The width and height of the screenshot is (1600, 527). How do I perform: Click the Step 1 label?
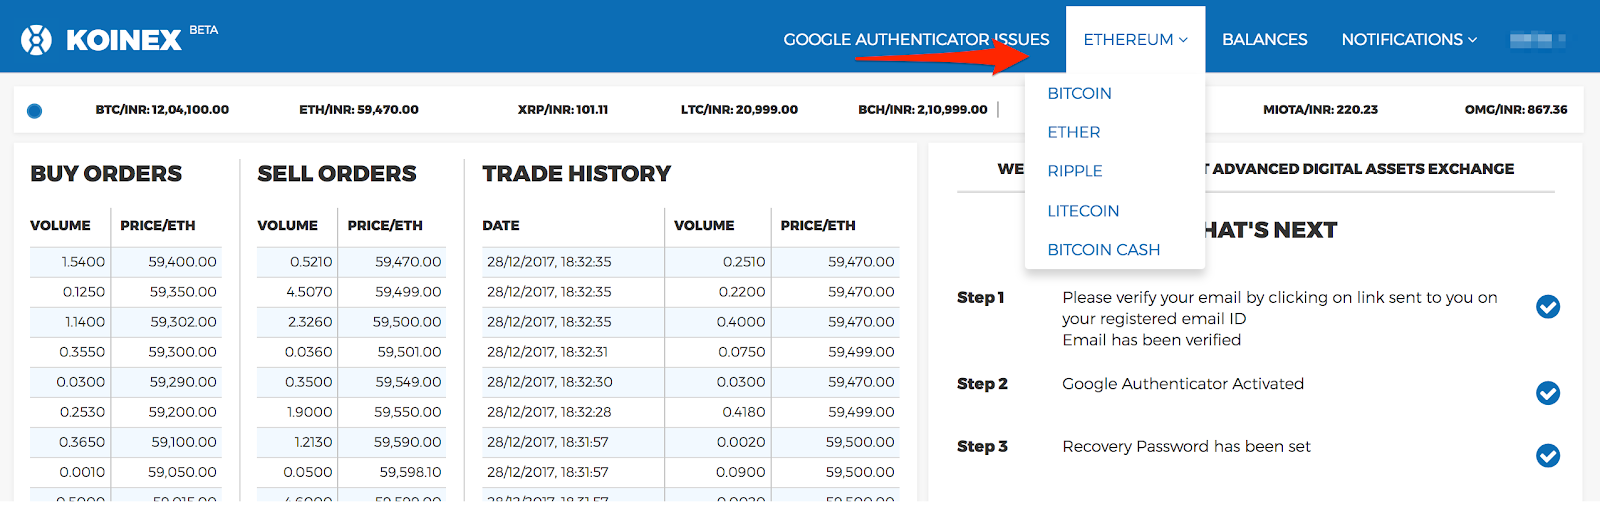coord(981,298)
